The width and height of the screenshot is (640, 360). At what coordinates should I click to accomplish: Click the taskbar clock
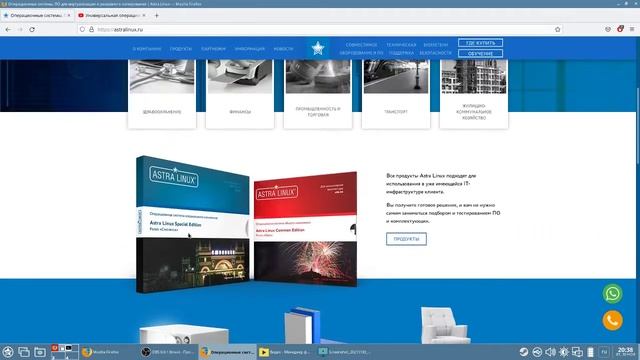point(625,352)
